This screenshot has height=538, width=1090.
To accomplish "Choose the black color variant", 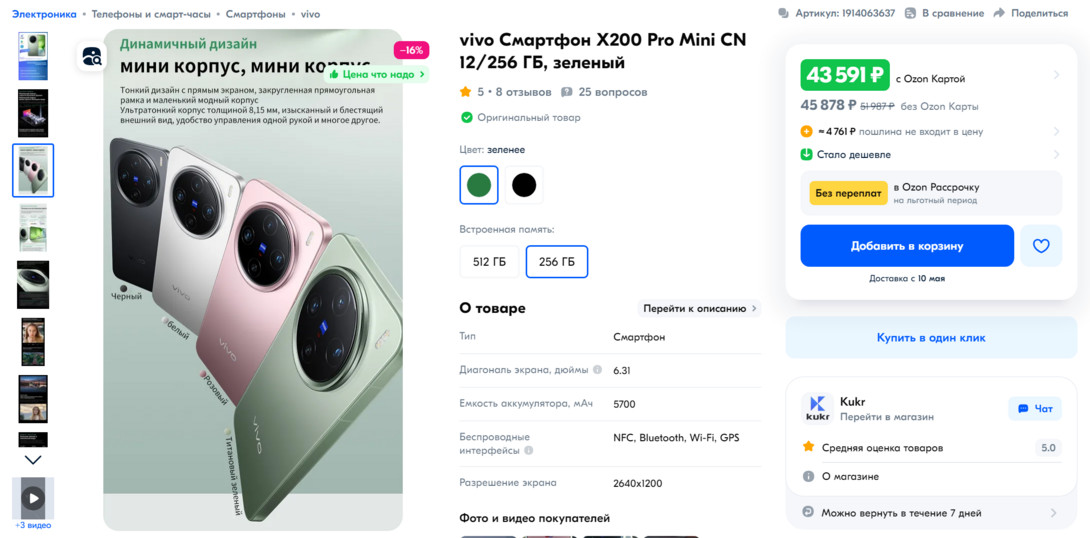I will coord(524,185).
